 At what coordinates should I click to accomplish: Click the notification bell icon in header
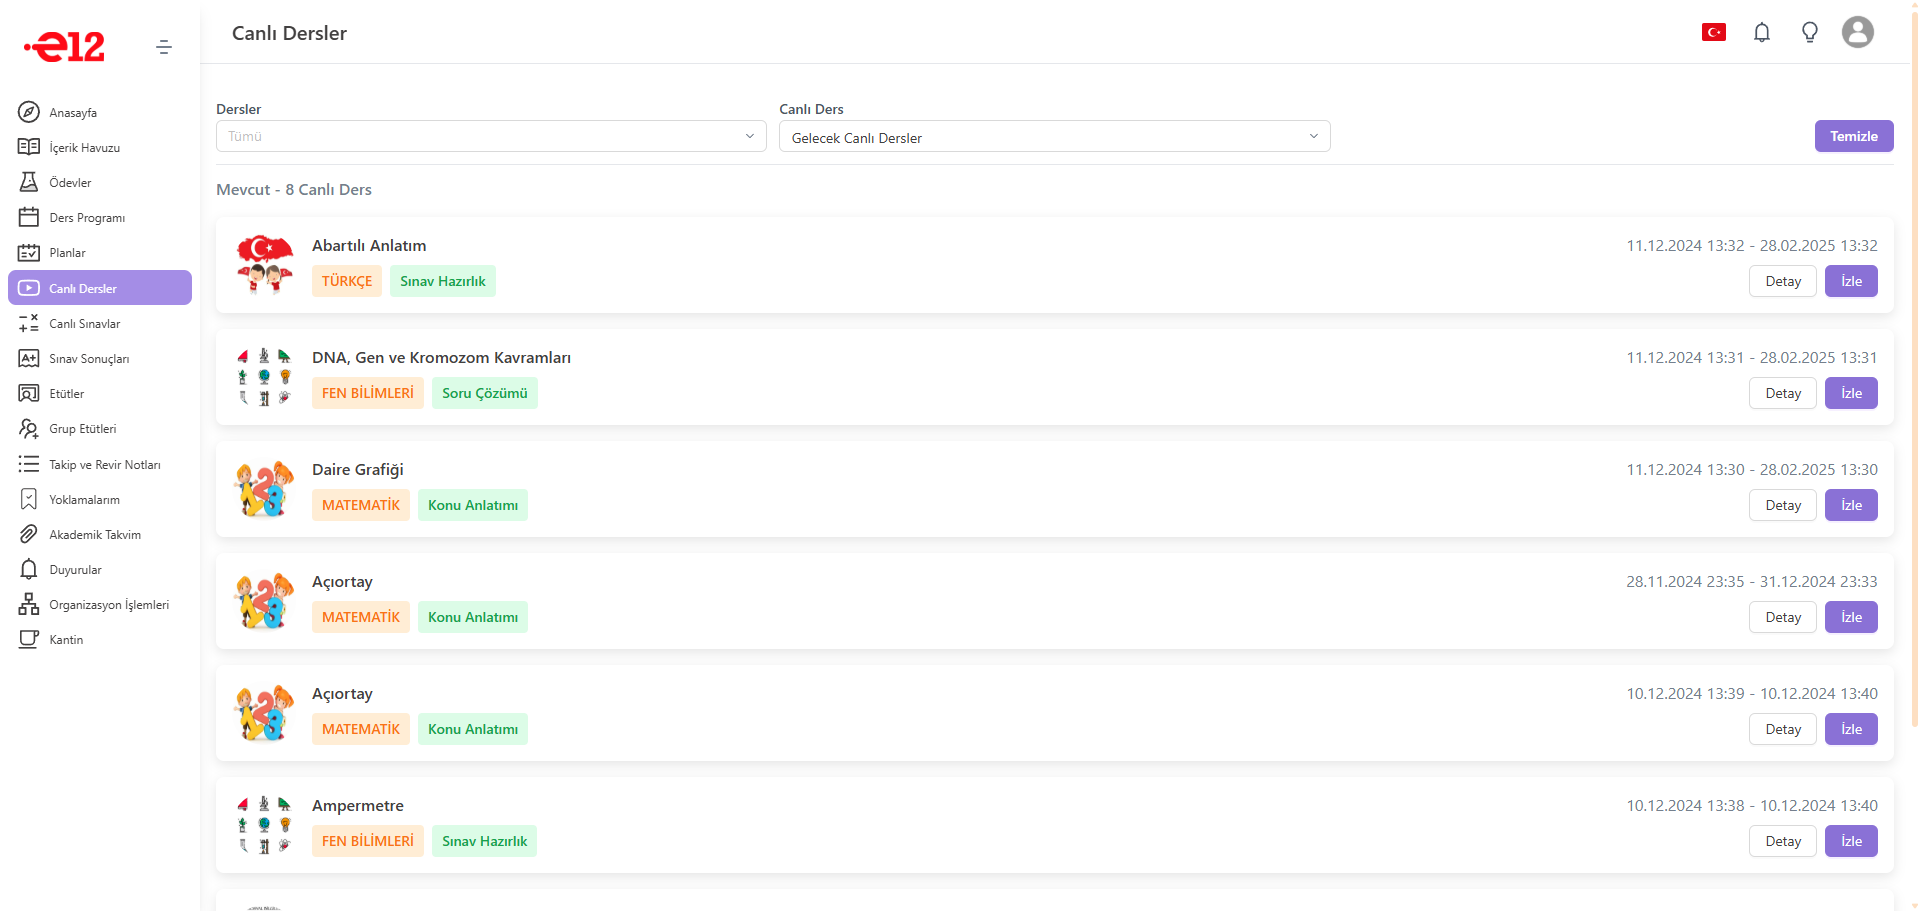click(x=1761, y=33)
